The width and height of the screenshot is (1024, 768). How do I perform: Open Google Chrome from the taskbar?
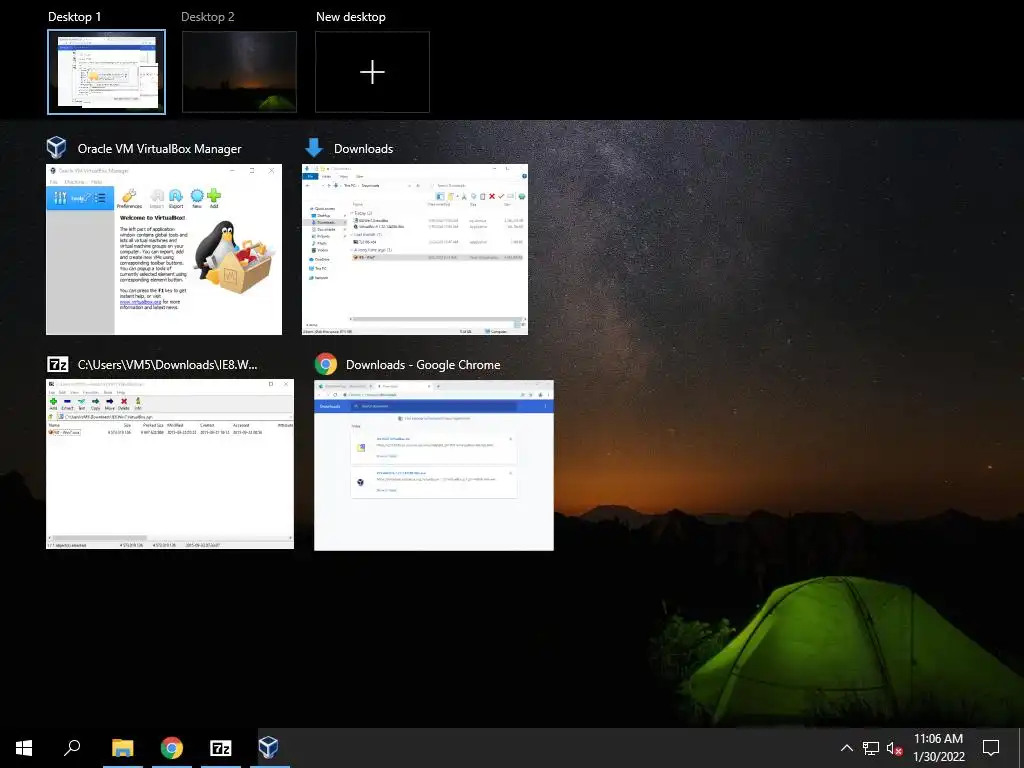point(172,748)
